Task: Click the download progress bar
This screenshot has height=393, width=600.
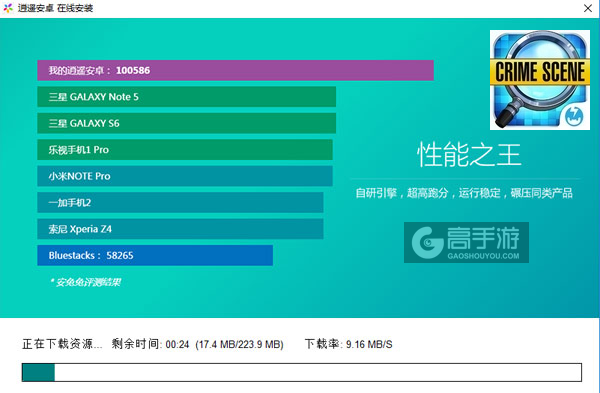Action: [x=302, y=372]
